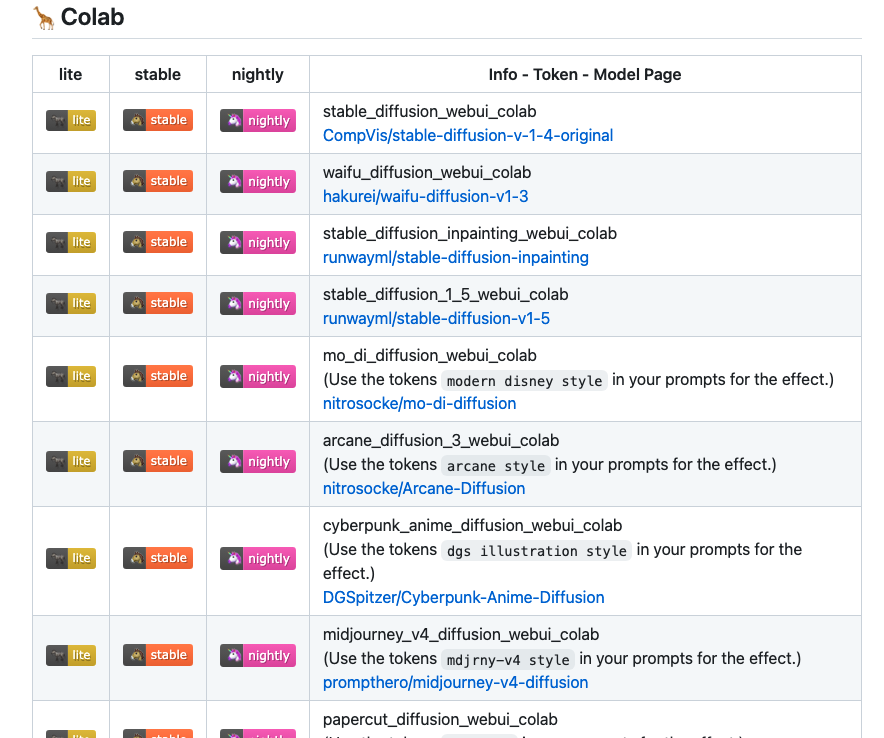Click 'Info - Token - Model Page' header
Viewport: 884px width, 738px height.
[x=585, y=74]
